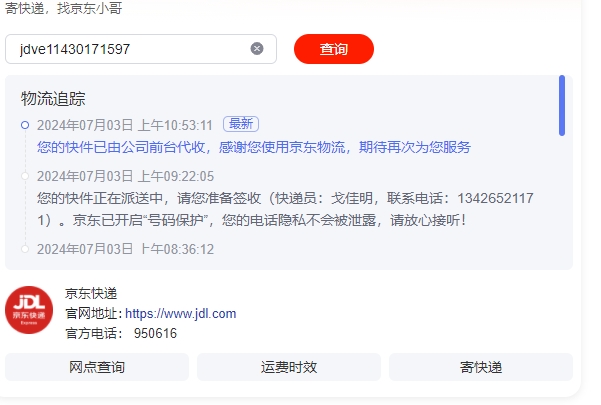This screenshot has width=601, height=405.
Task: Open the https://www.jdl.com link
Action: click(x=181, y=313)
